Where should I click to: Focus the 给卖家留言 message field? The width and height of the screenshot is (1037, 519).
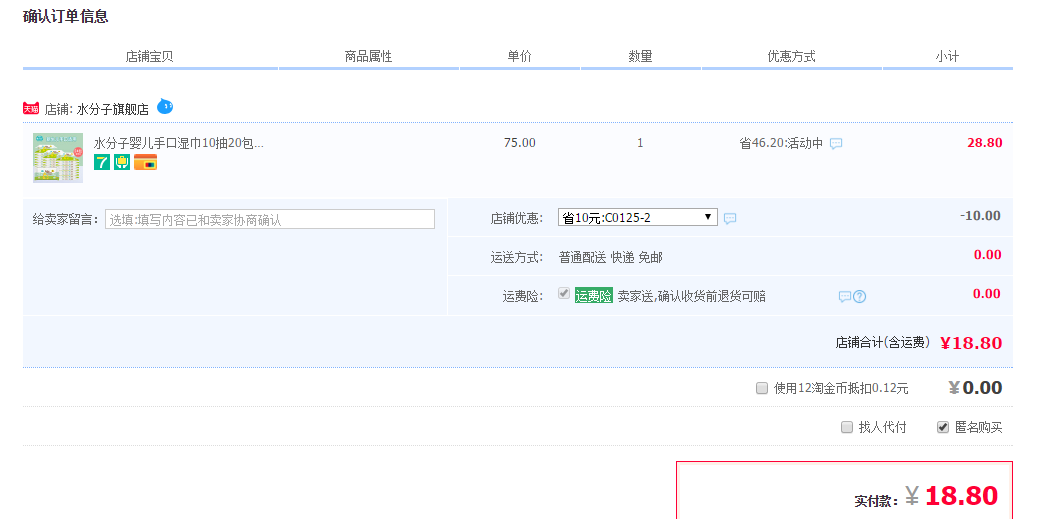pos(270,219)
